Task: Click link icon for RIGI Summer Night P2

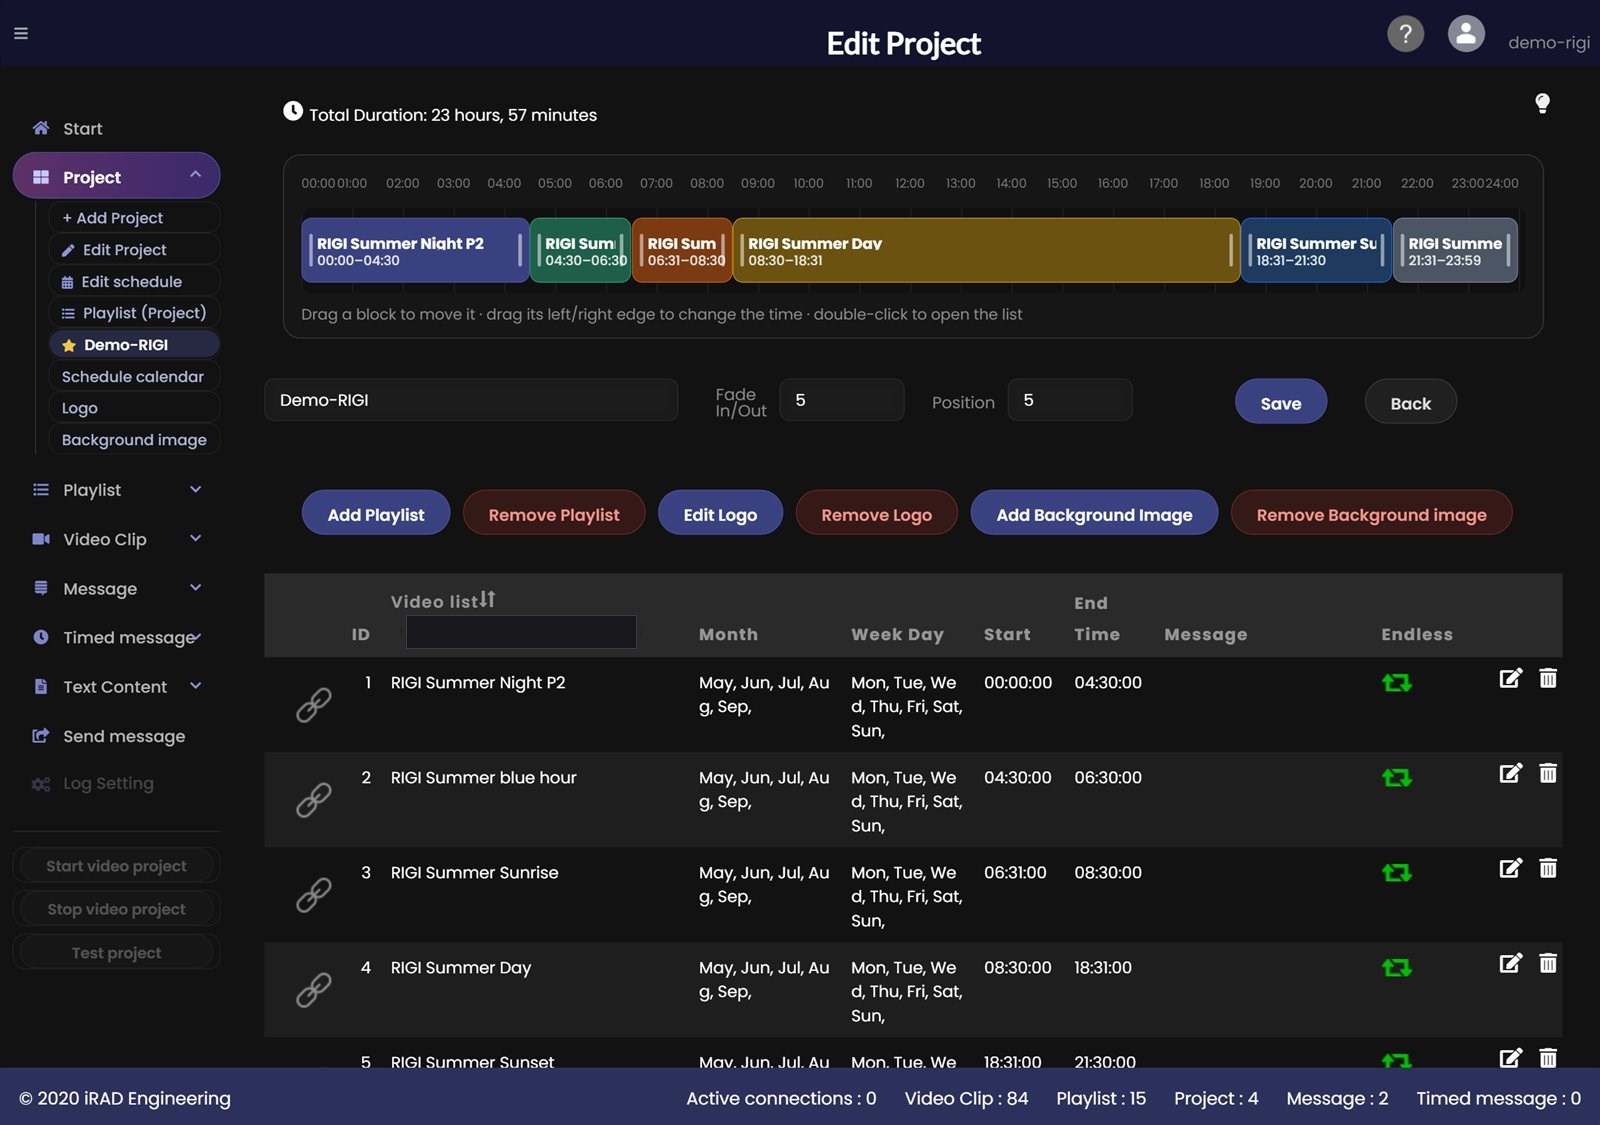Action: [313, 705]
